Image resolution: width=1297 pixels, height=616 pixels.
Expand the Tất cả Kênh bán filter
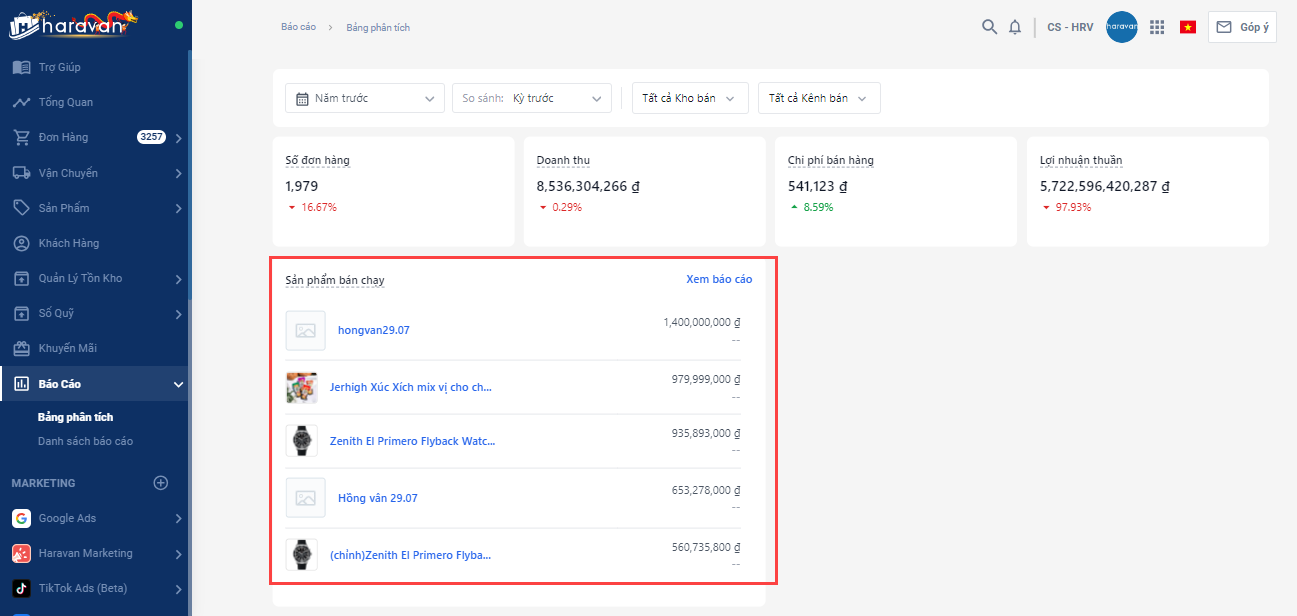click(818, 98)
